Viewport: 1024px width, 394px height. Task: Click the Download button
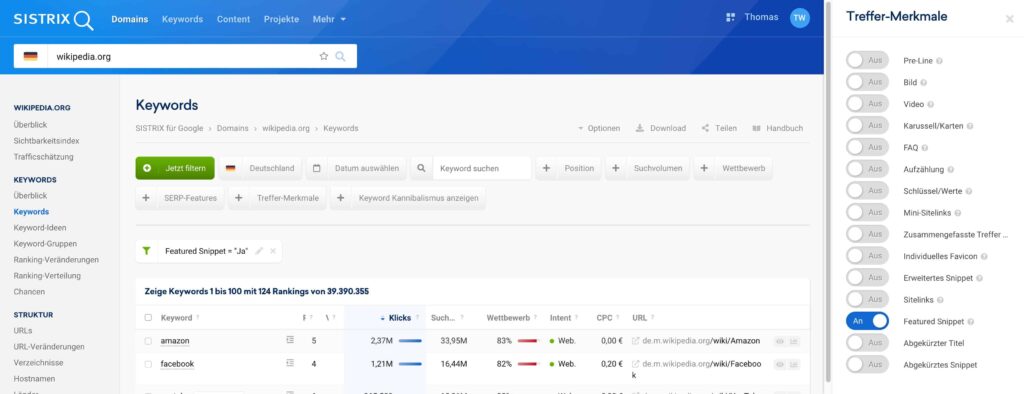pos(661,128)
